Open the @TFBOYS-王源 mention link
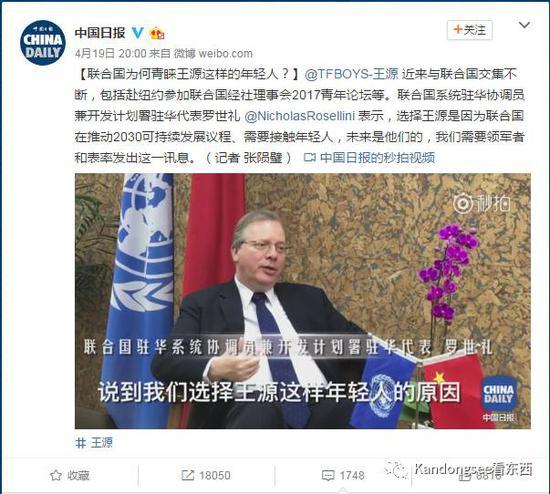 pos(351,74)
